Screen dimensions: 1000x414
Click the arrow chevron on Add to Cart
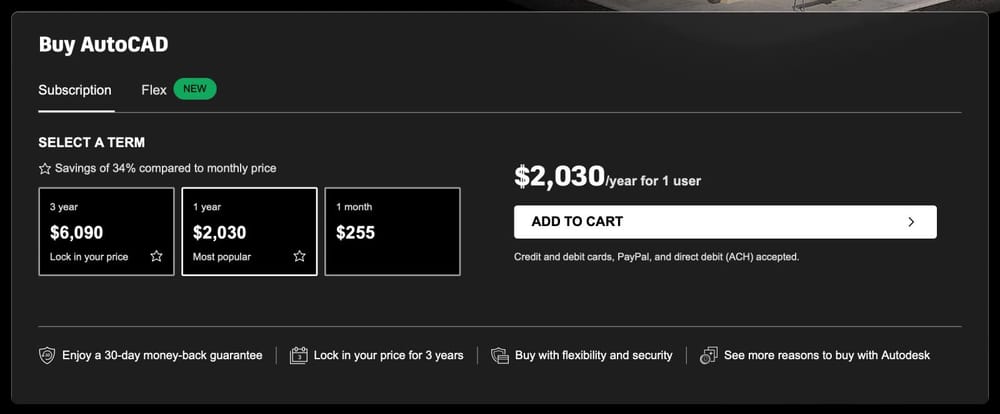911,222
